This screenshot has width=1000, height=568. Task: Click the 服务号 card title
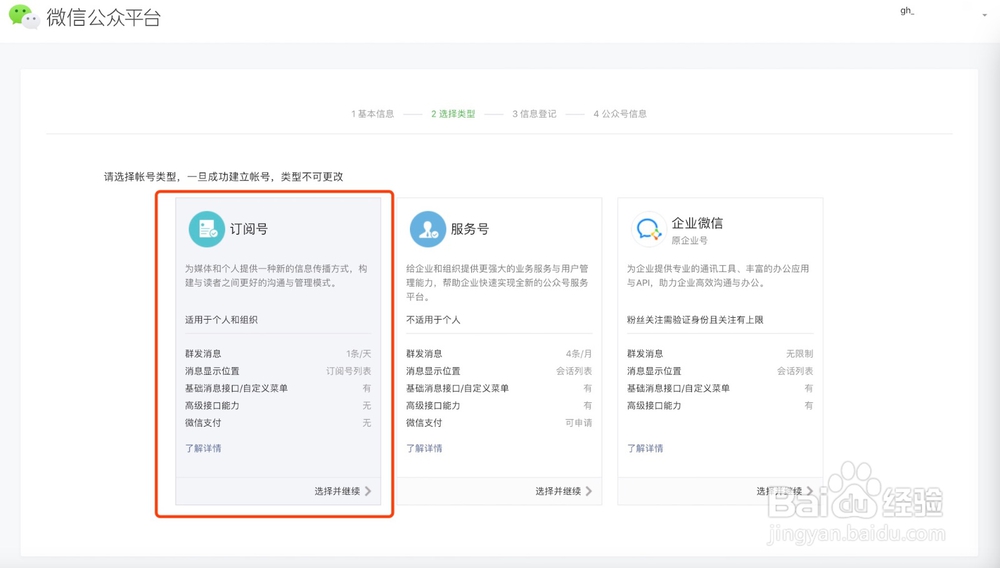(470, 229)
